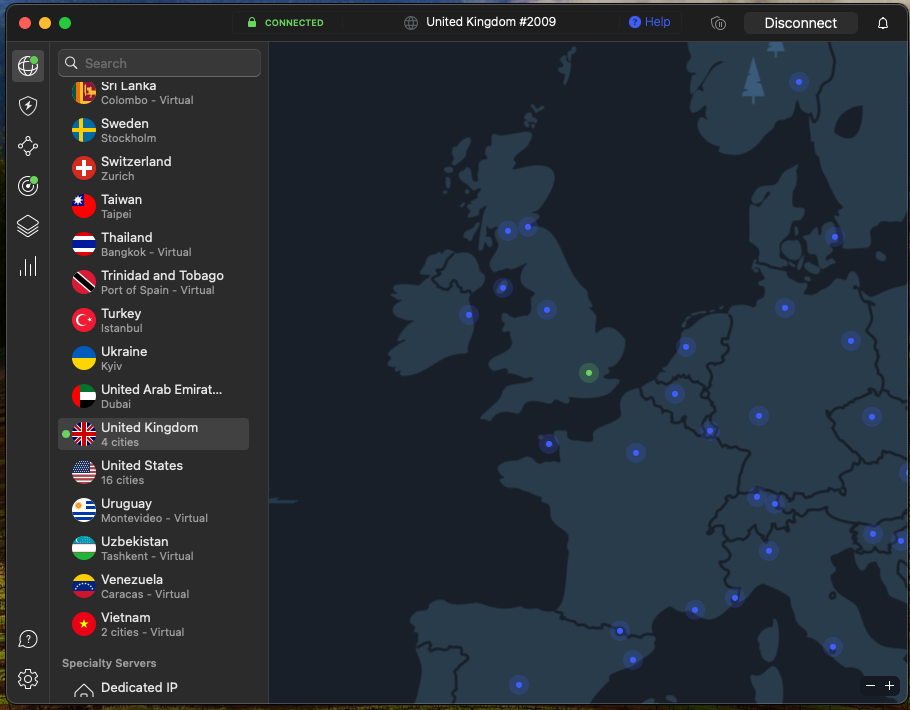Image resolution: width=910 pixels, height=710 pixels.
Task: Open settings gear icon
Action: (x=28, y=679)
